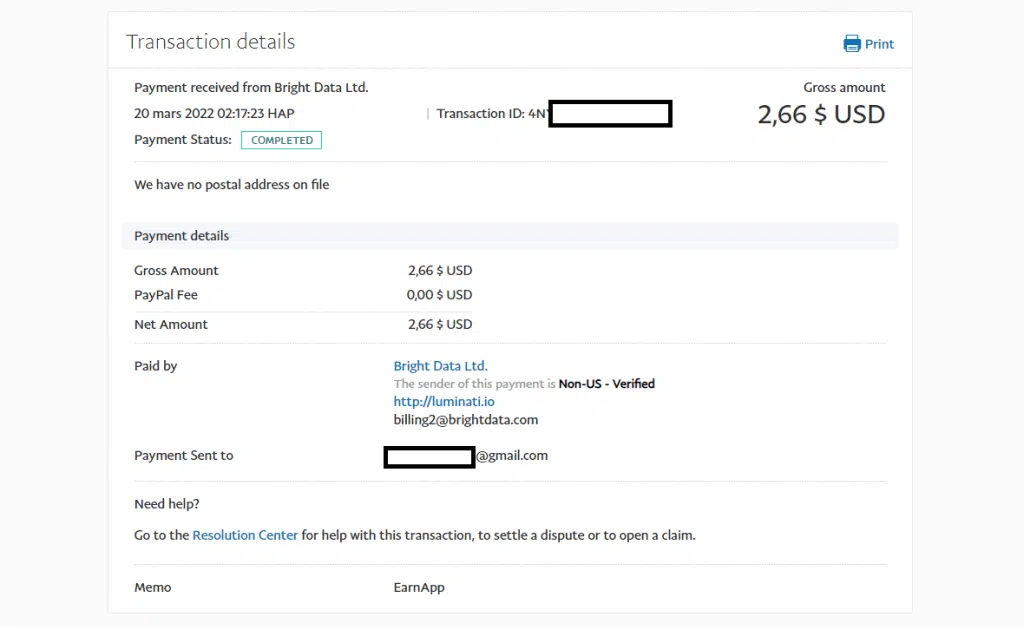Click the 'Need help?' heading
The width and height of the screenshot is (1024, 630).
[167, 504]
